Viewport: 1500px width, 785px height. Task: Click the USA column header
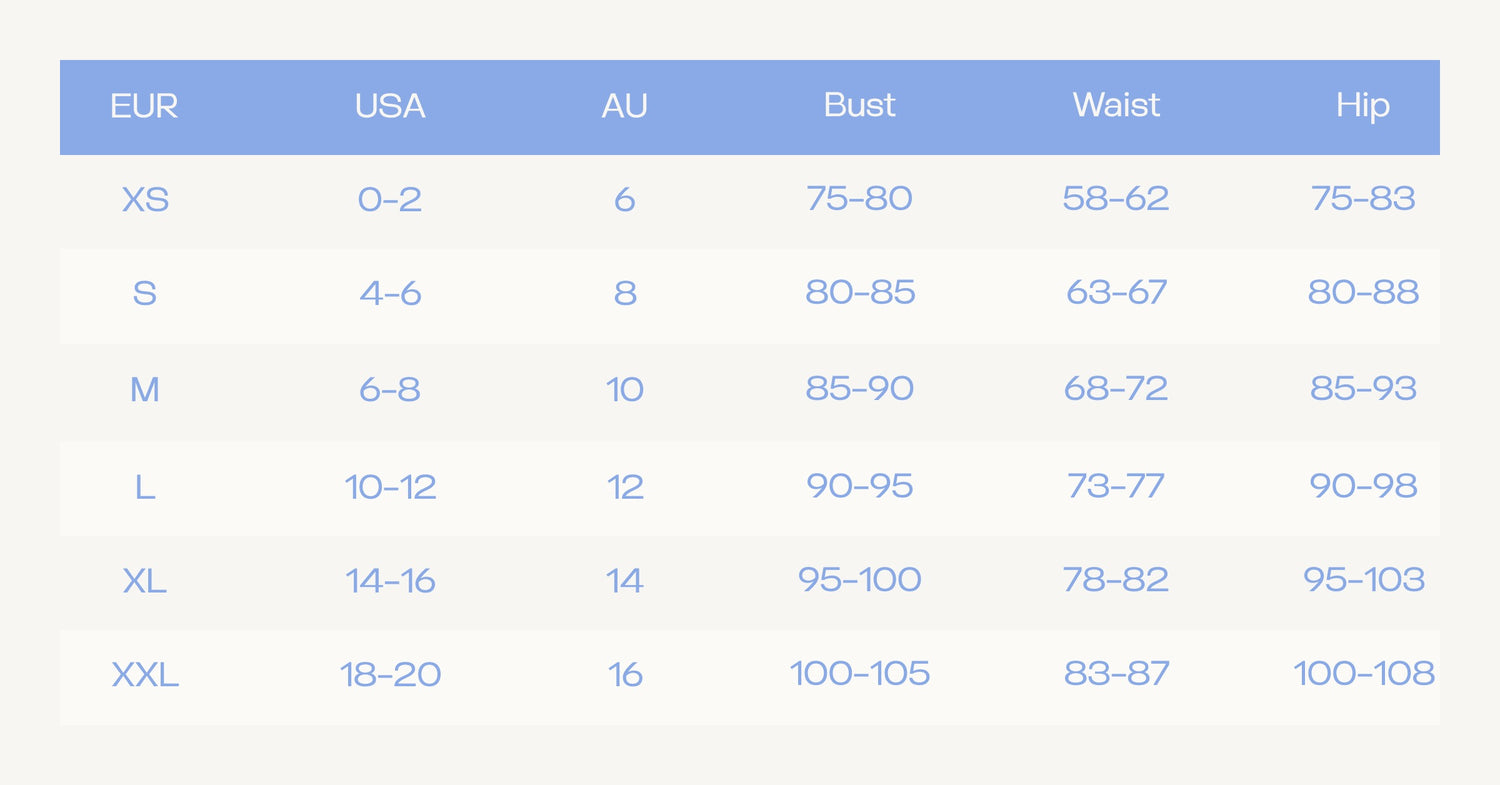point(390,106)
